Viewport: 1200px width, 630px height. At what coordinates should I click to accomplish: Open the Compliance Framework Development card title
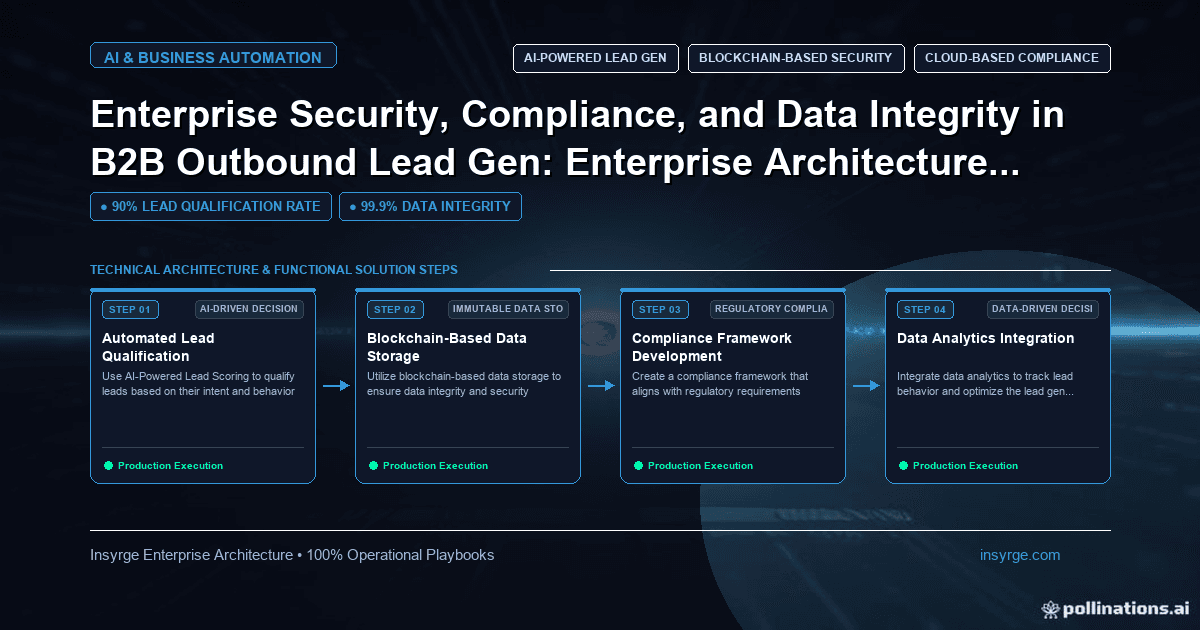(x=712, y=347)
